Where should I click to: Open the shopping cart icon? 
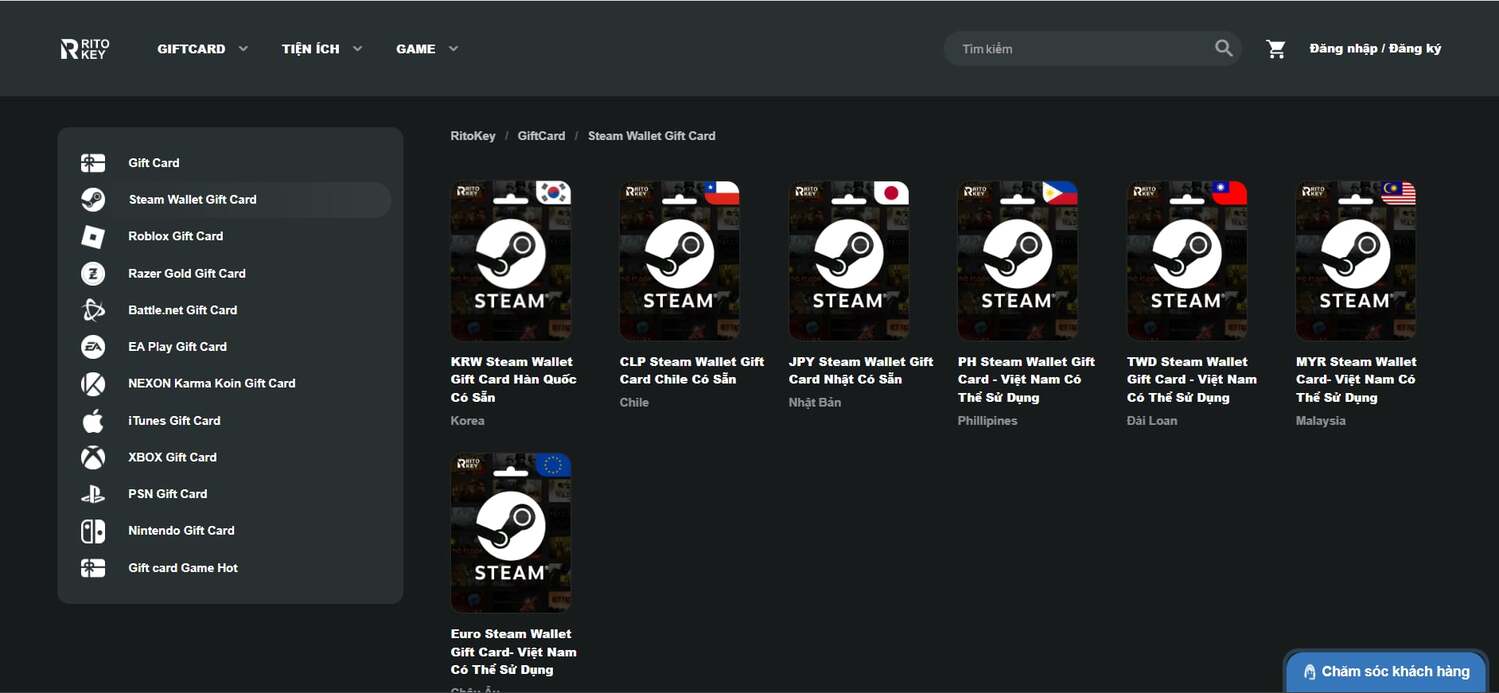point(1275,49)
